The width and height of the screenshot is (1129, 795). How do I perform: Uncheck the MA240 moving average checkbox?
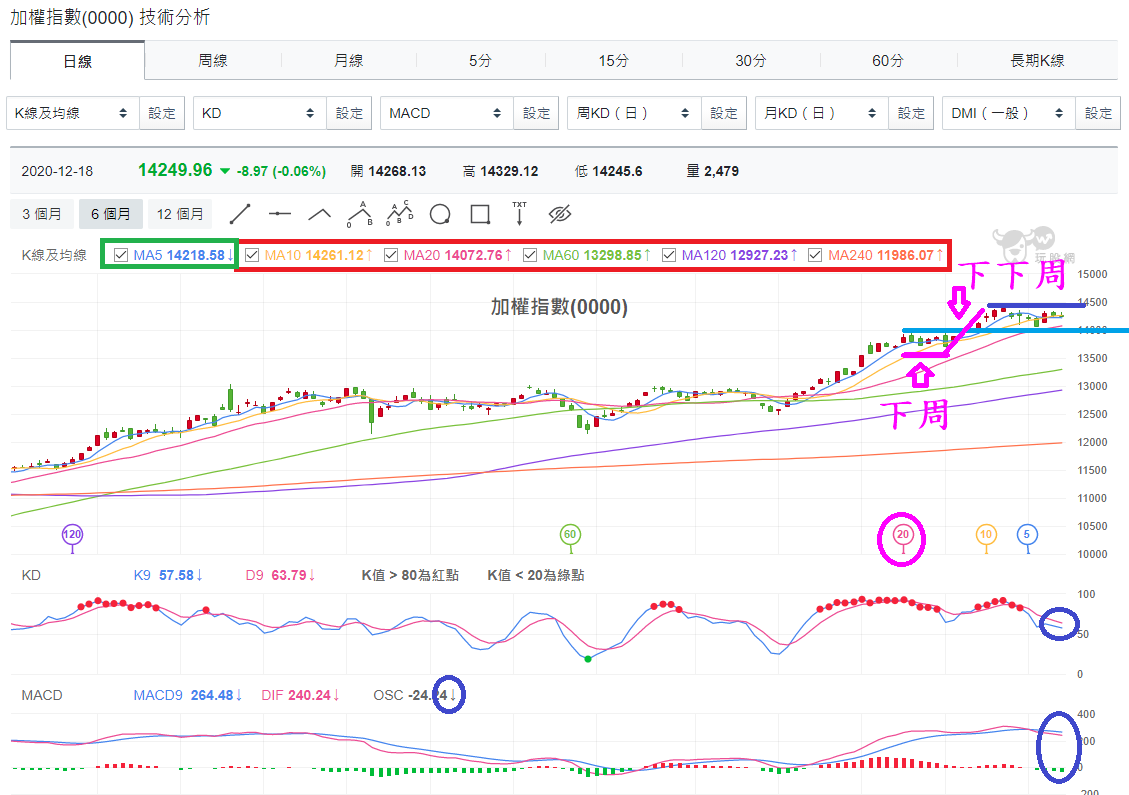click(x=815, y=255)
